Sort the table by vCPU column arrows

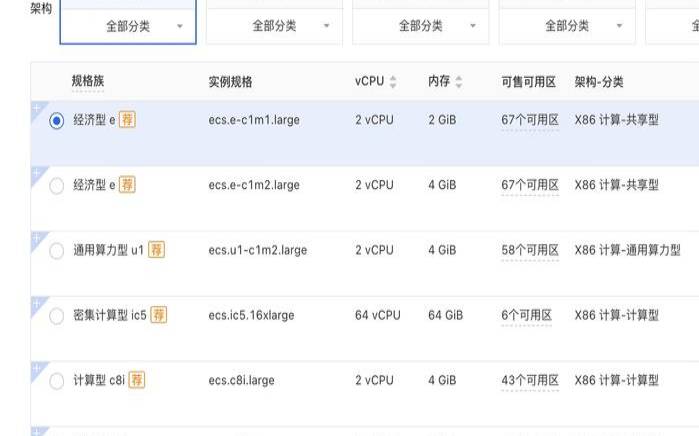coord(393,81)
